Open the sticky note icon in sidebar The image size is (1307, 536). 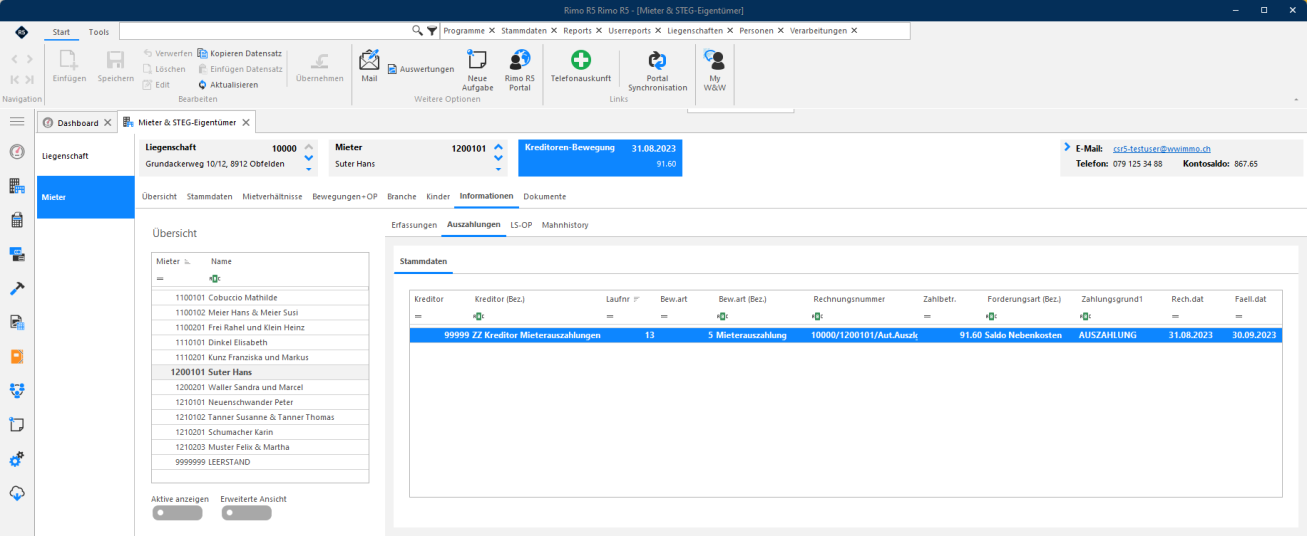[16, 424]
